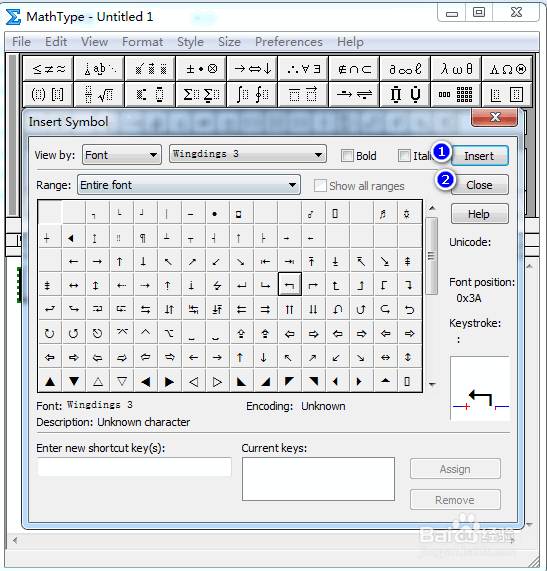Select the clockwise circular arrow symbol
Viewport: 547px width, 571px height.
[50, 333]
